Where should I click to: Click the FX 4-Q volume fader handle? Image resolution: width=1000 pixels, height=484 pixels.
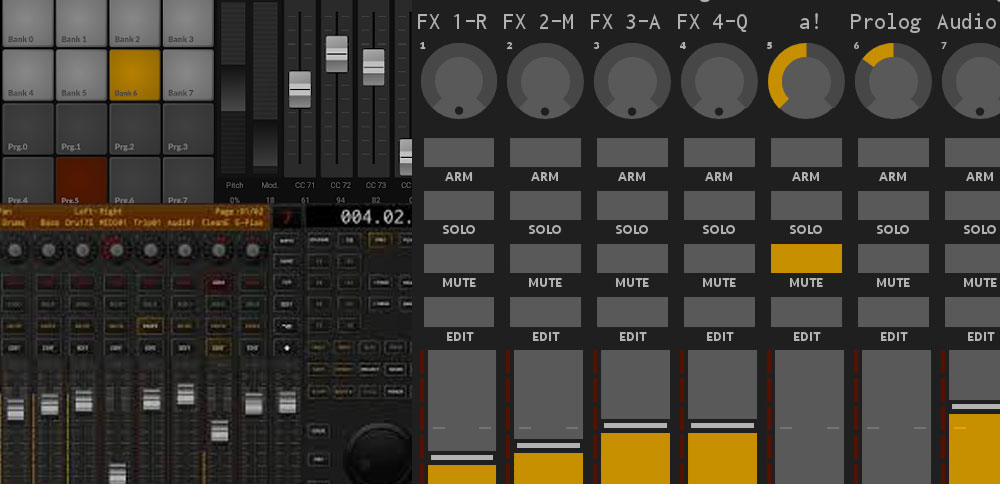pyautogui.click(x=722, y=425)
